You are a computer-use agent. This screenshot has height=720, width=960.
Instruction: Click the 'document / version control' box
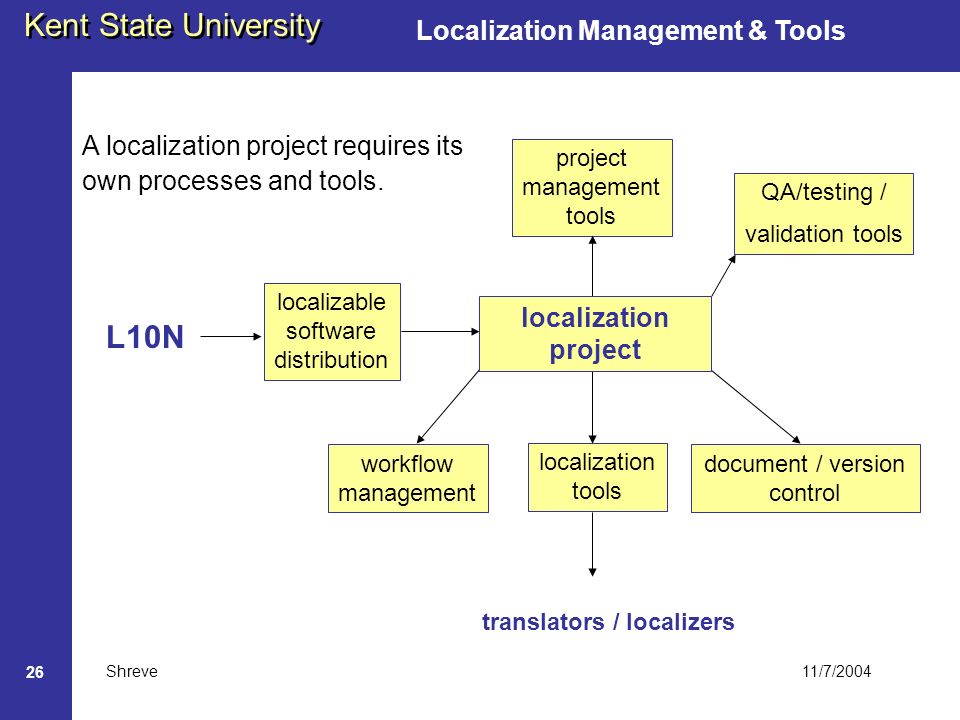(x=805, y=478)
